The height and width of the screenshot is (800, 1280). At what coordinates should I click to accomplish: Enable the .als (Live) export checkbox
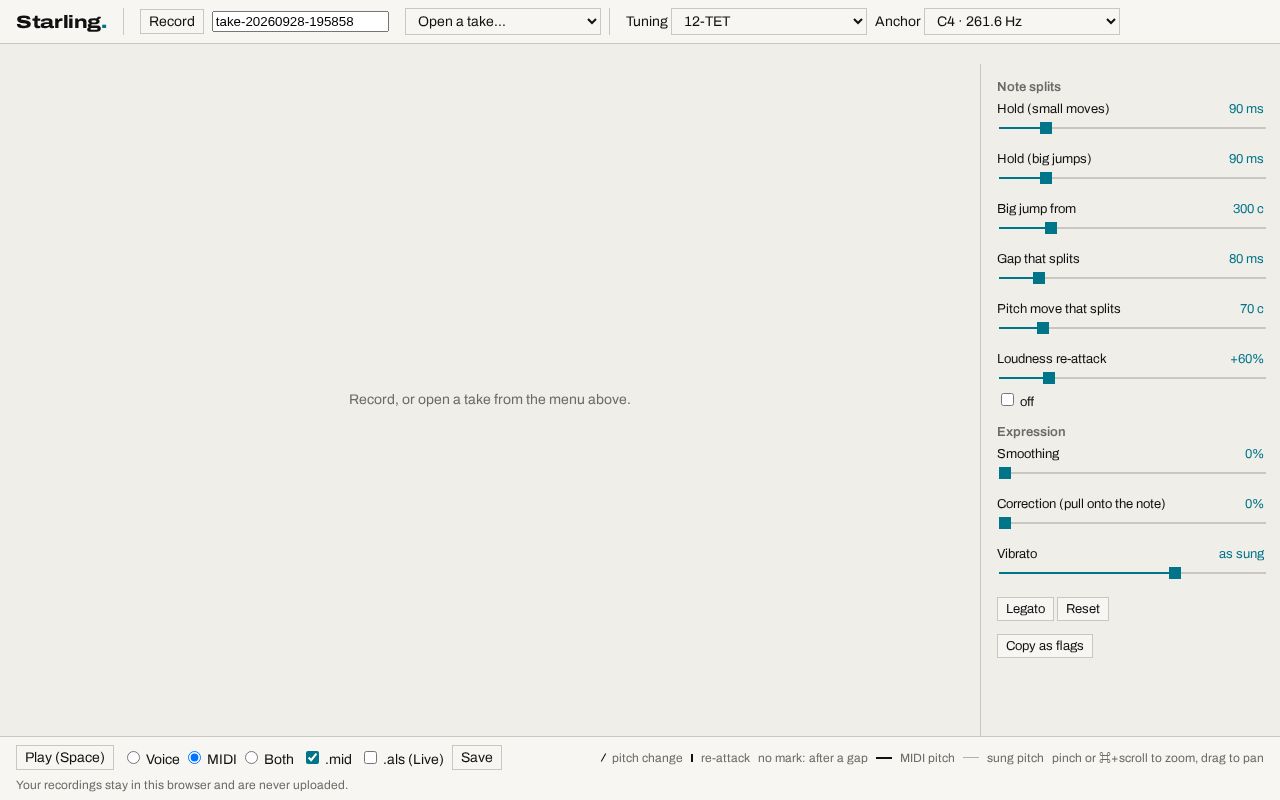coord(370,758)
